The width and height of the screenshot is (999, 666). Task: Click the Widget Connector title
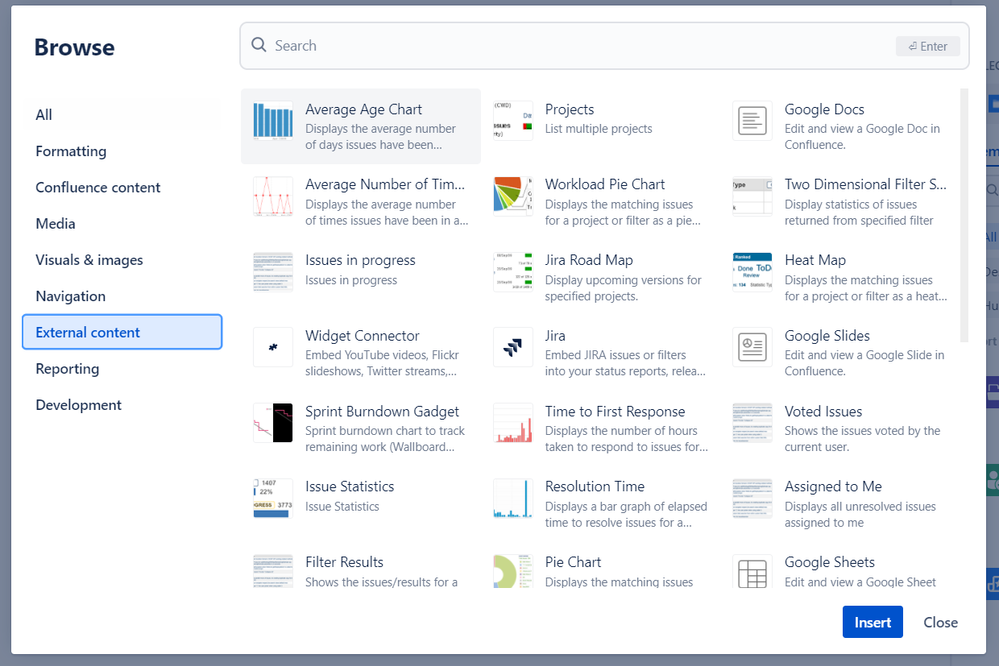click(362, 335)
